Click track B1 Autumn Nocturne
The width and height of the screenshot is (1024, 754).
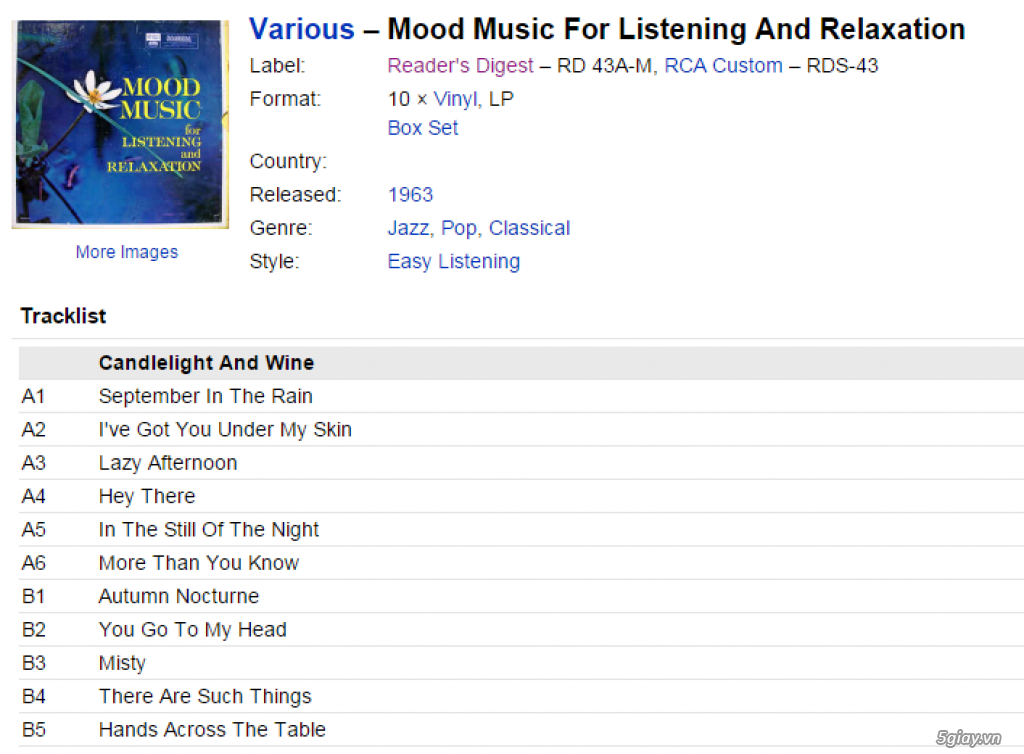pyautogui.click(x=178, y=596)
